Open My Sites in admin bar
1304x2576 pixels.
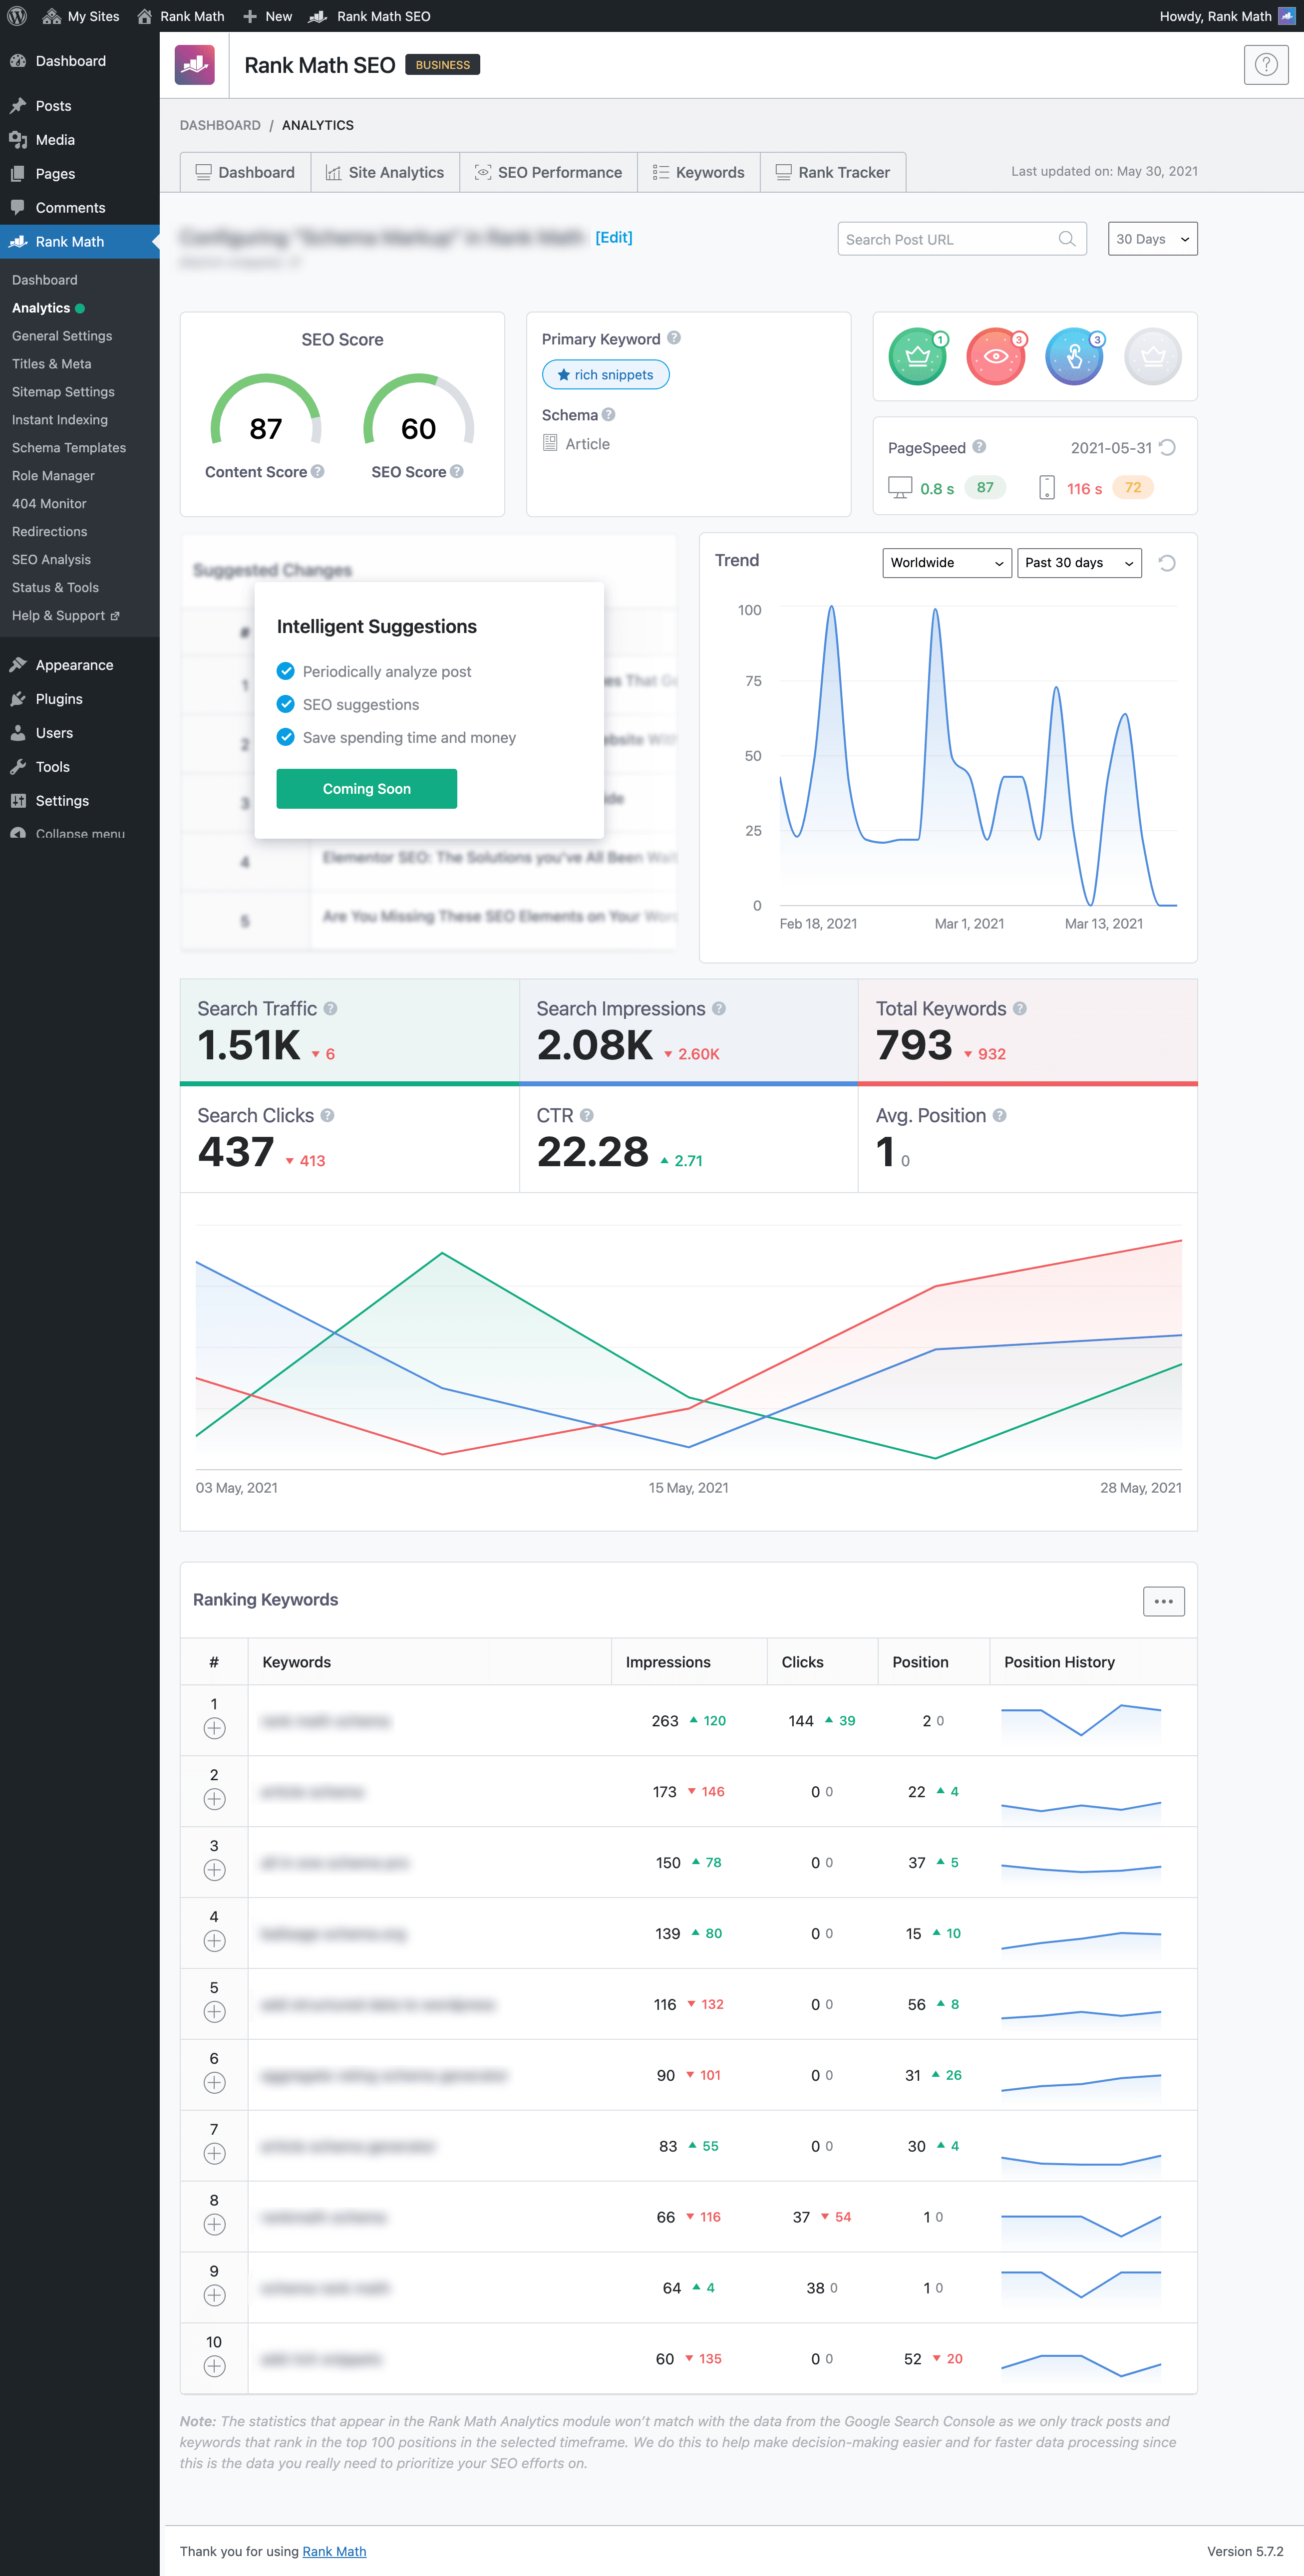(81, 16)
